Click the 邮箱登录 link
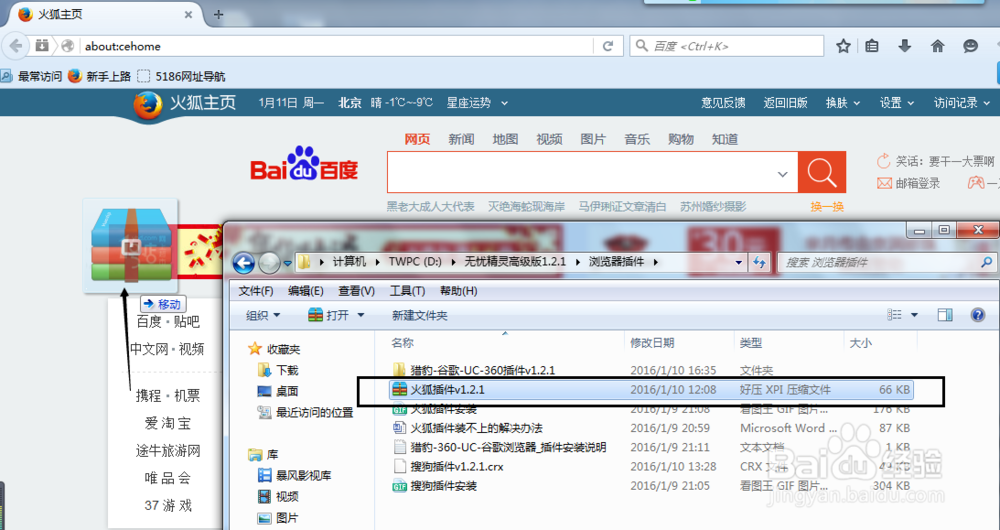The image size is (1000, 530). click(908, 184)
